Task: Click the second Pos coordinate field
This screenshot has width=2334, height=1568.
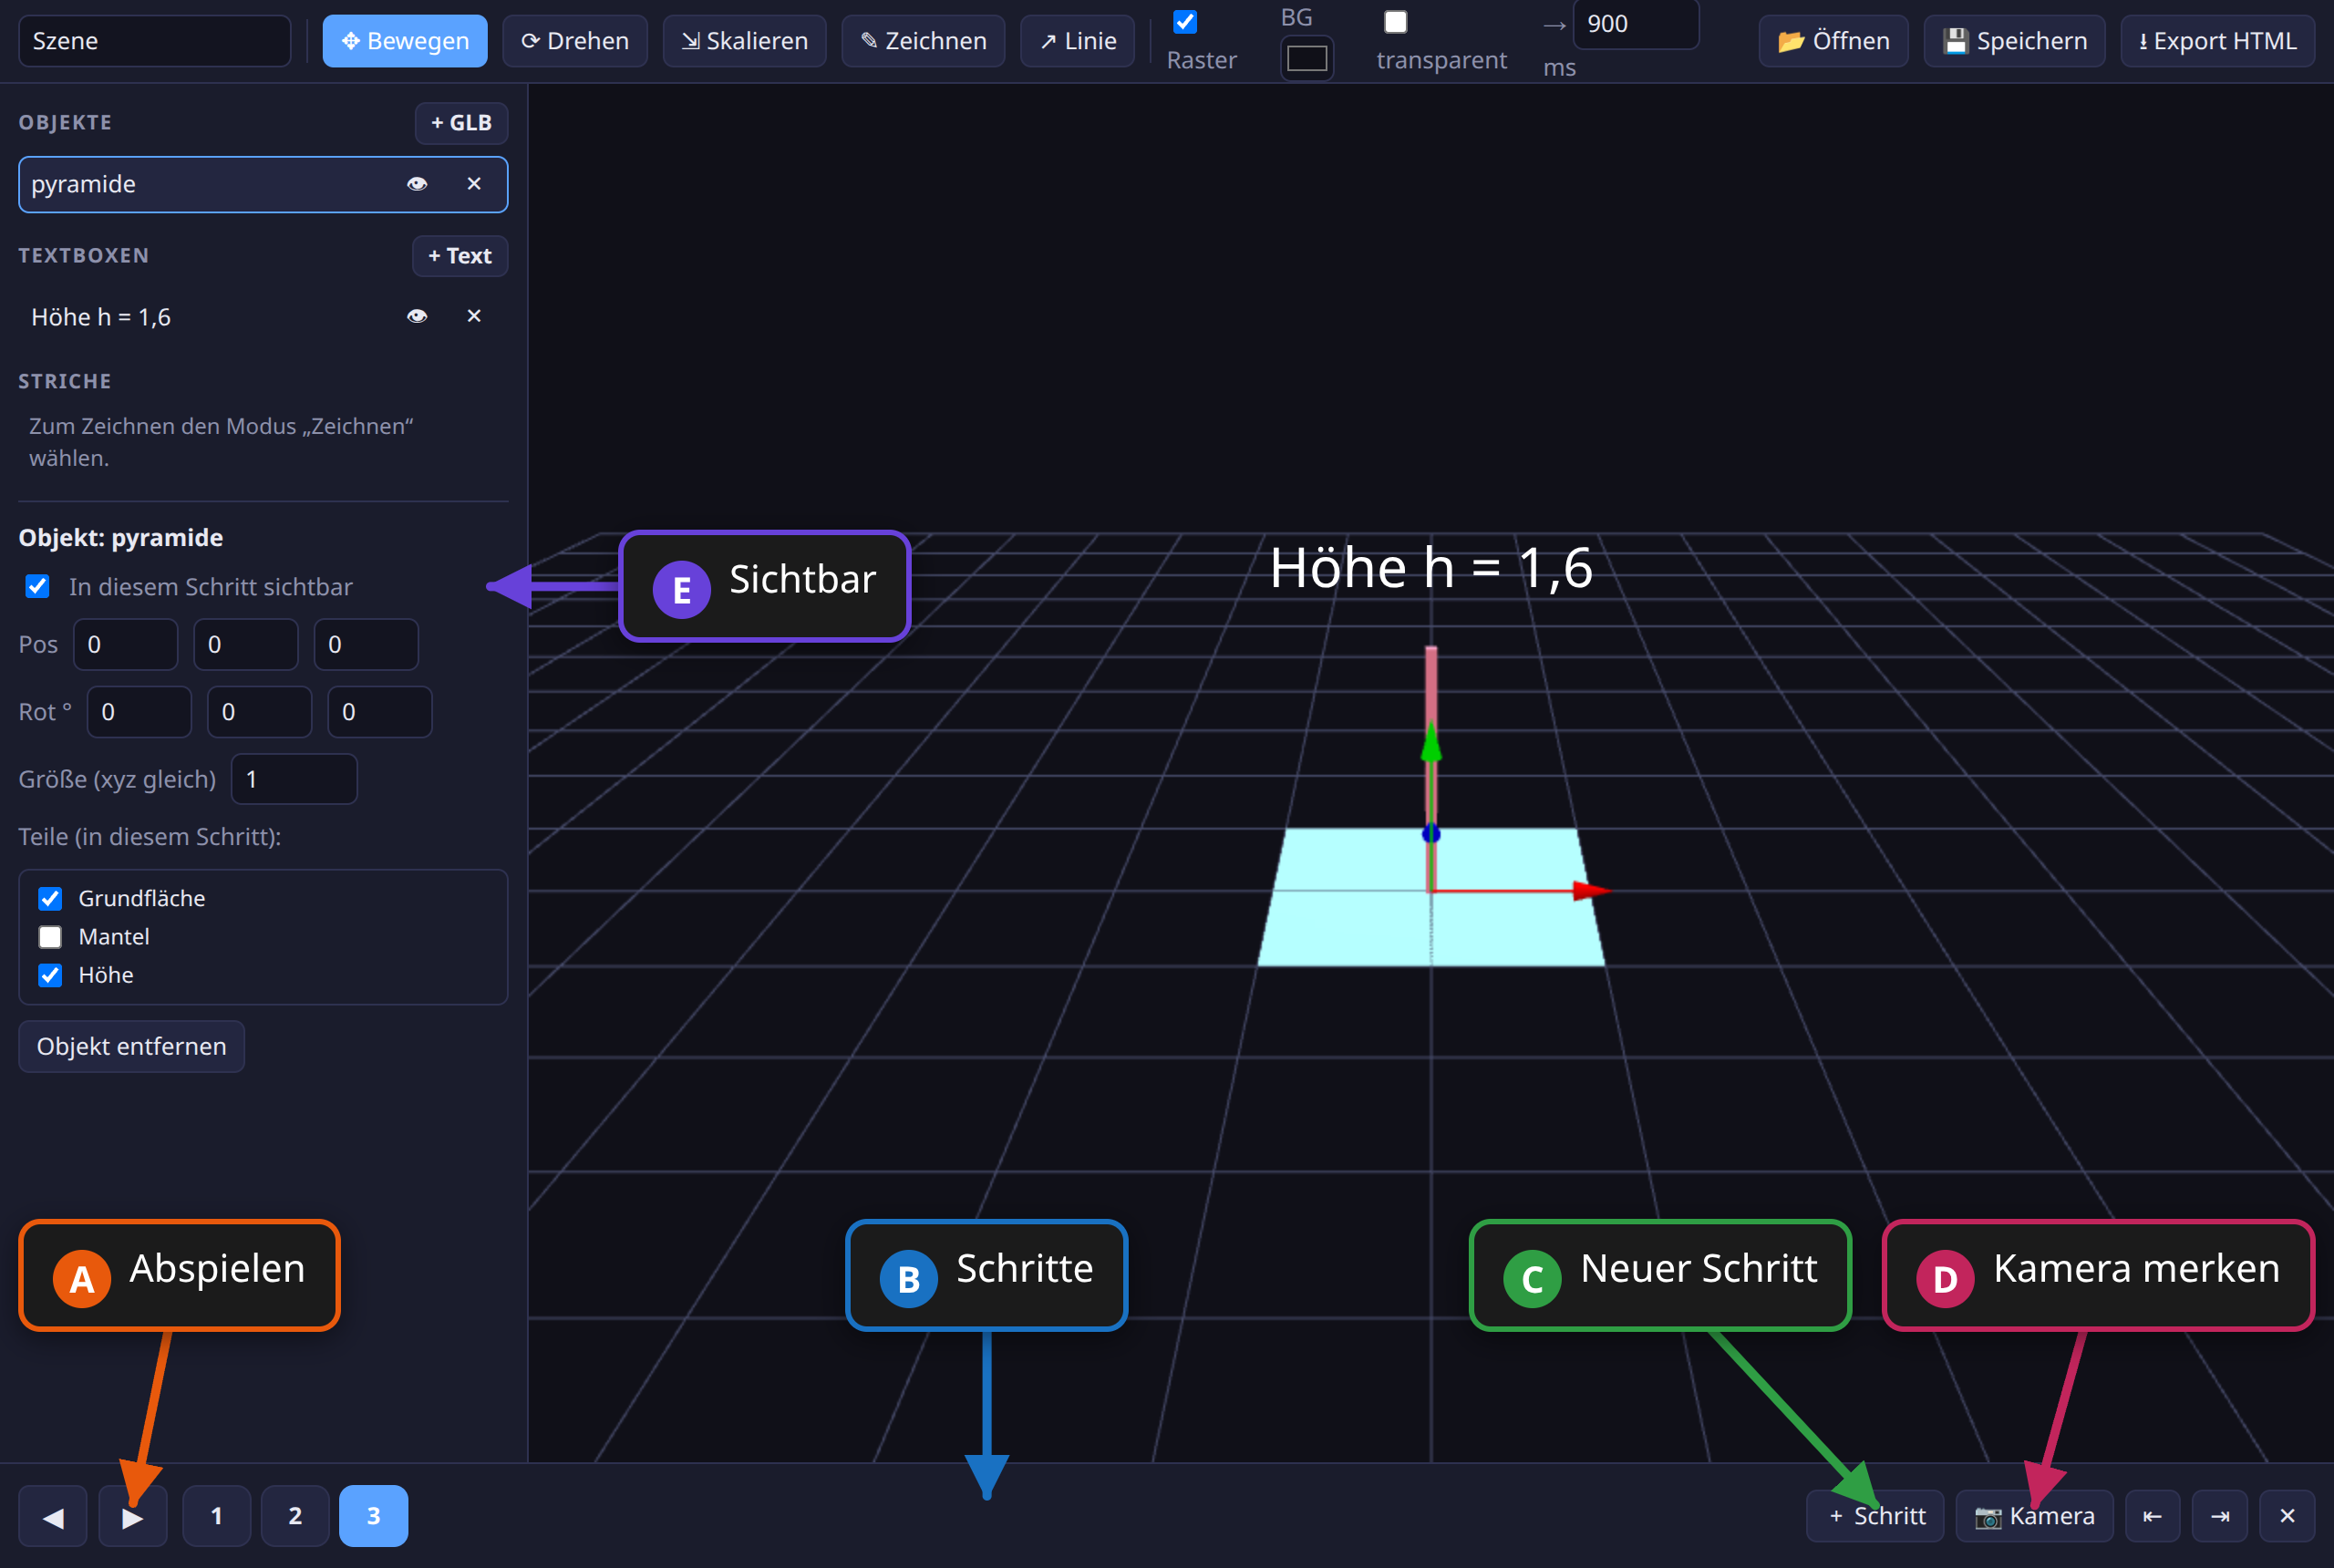Action: (x=245, y=644)
